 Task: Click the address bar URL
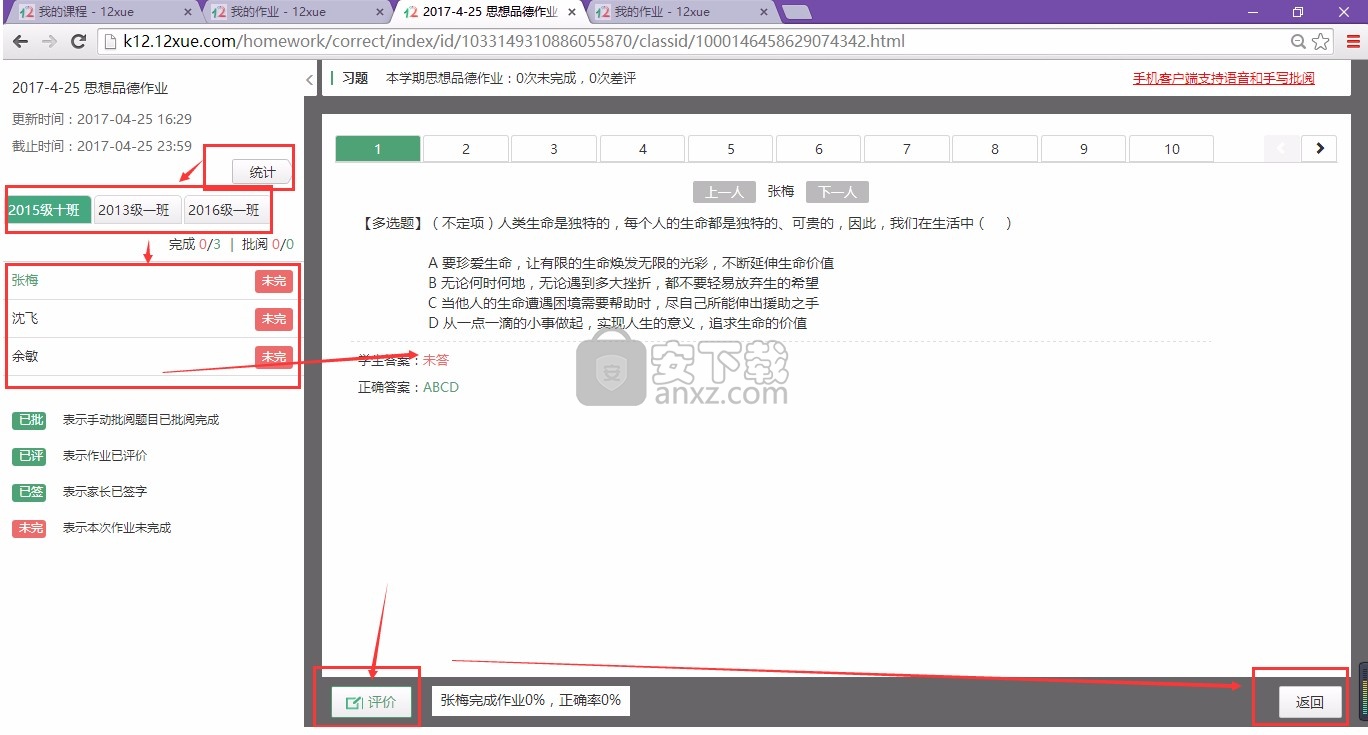(514, 42)
